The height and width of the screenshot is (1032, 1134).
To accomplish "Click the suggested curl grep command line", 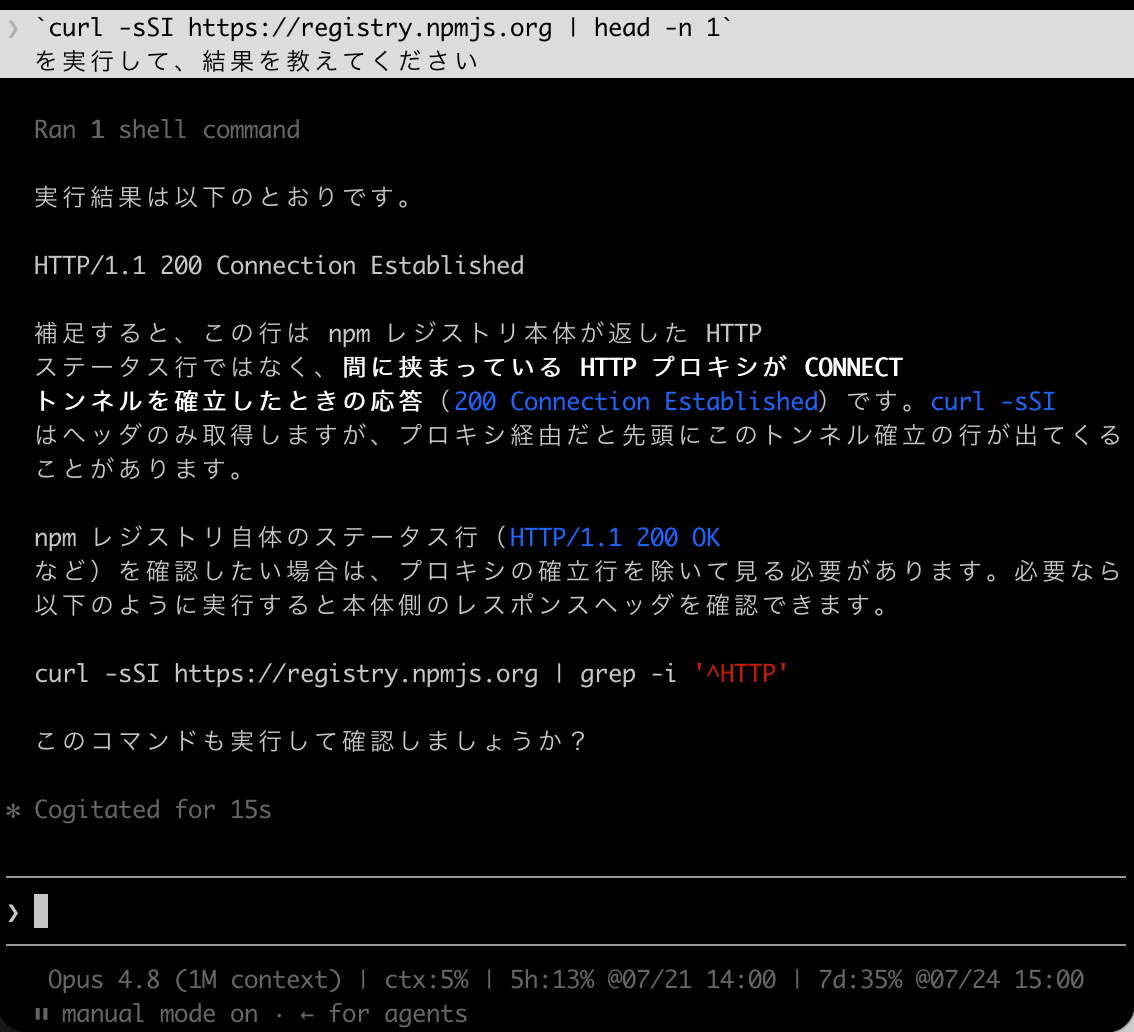I will click(x=411, y=673).
